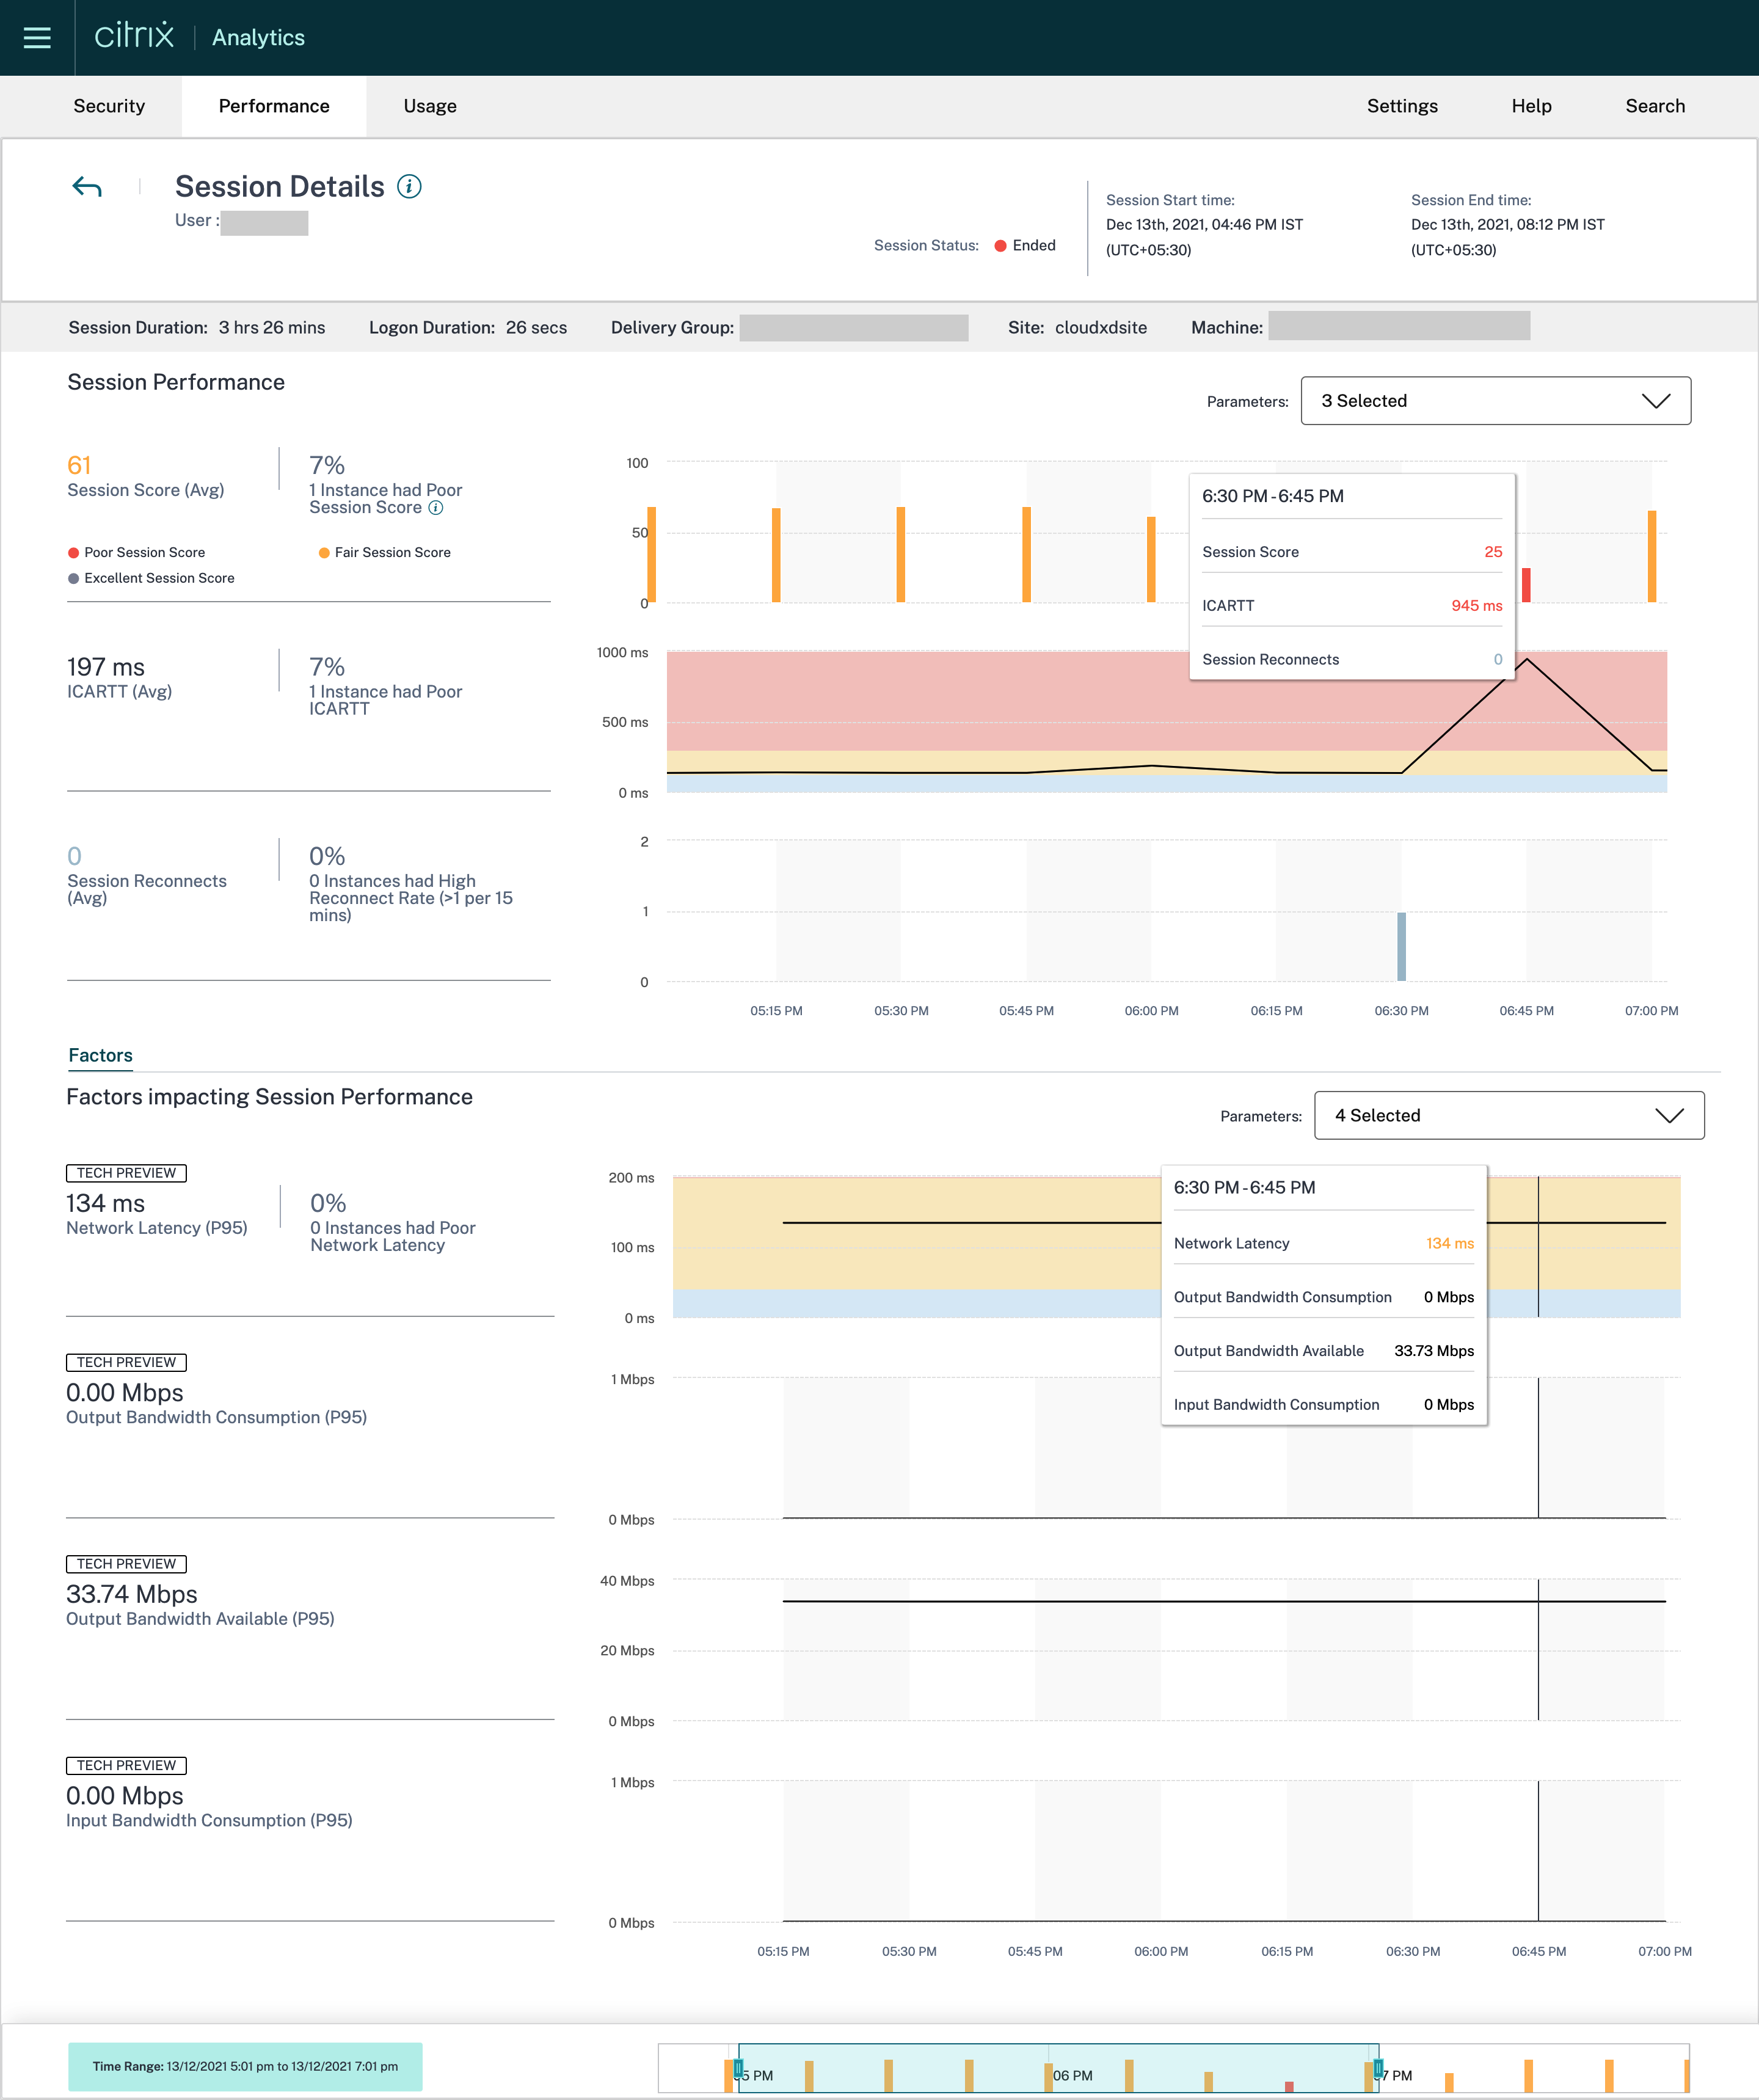Switch to the Usage tab
This screenshot has height=2100, width=1759.
point(430,106)
